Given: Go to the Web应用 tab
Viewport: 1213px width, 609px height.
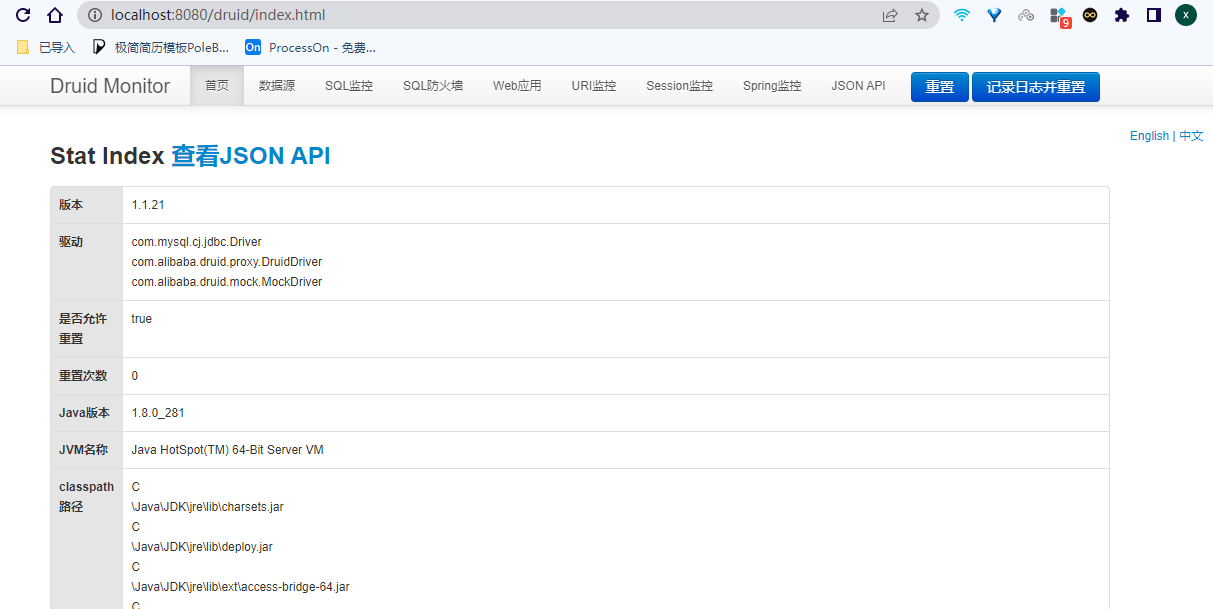Looking at the screenshot, I should pyautogui.click(x=517, y=86).
